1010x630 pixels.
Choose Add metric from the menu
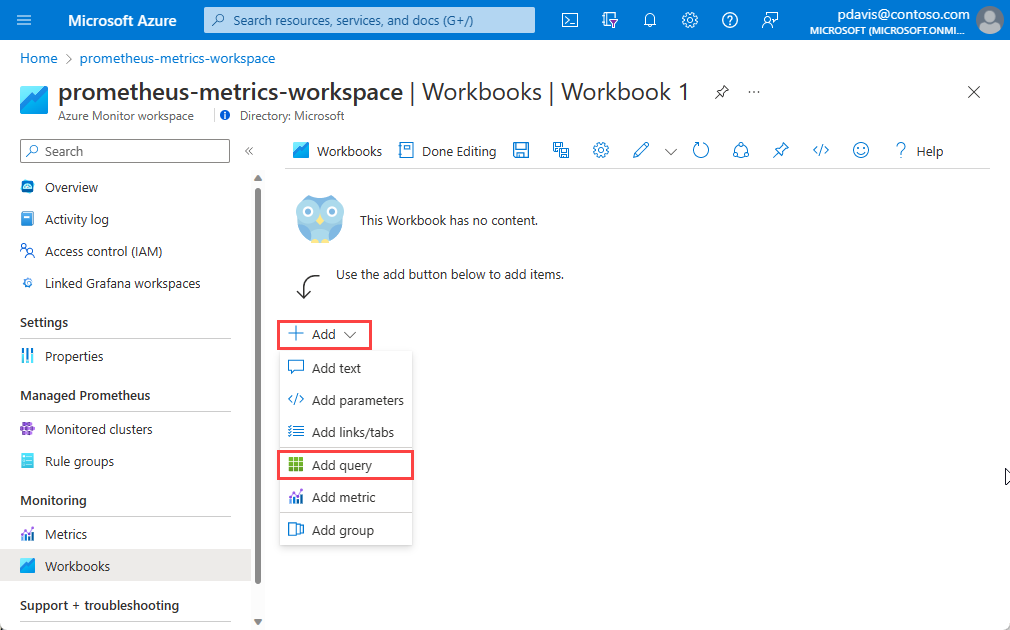pos(345,497)
